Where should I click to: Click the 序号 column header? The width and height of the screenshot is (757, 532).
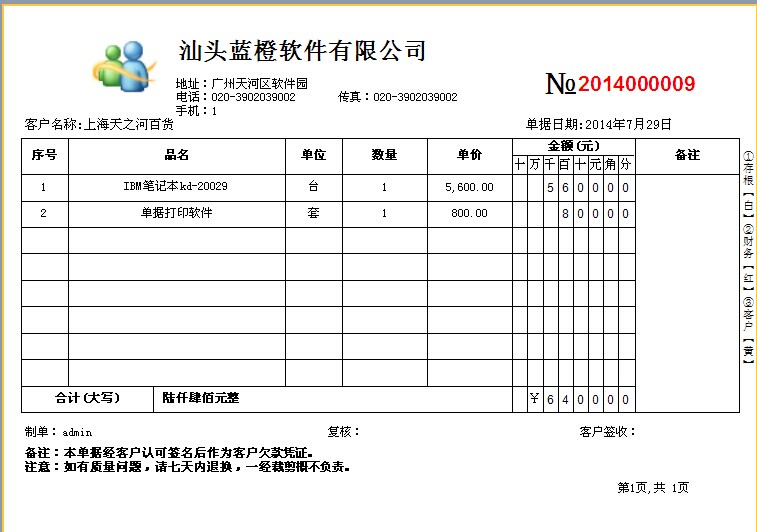tap(44, 155)
